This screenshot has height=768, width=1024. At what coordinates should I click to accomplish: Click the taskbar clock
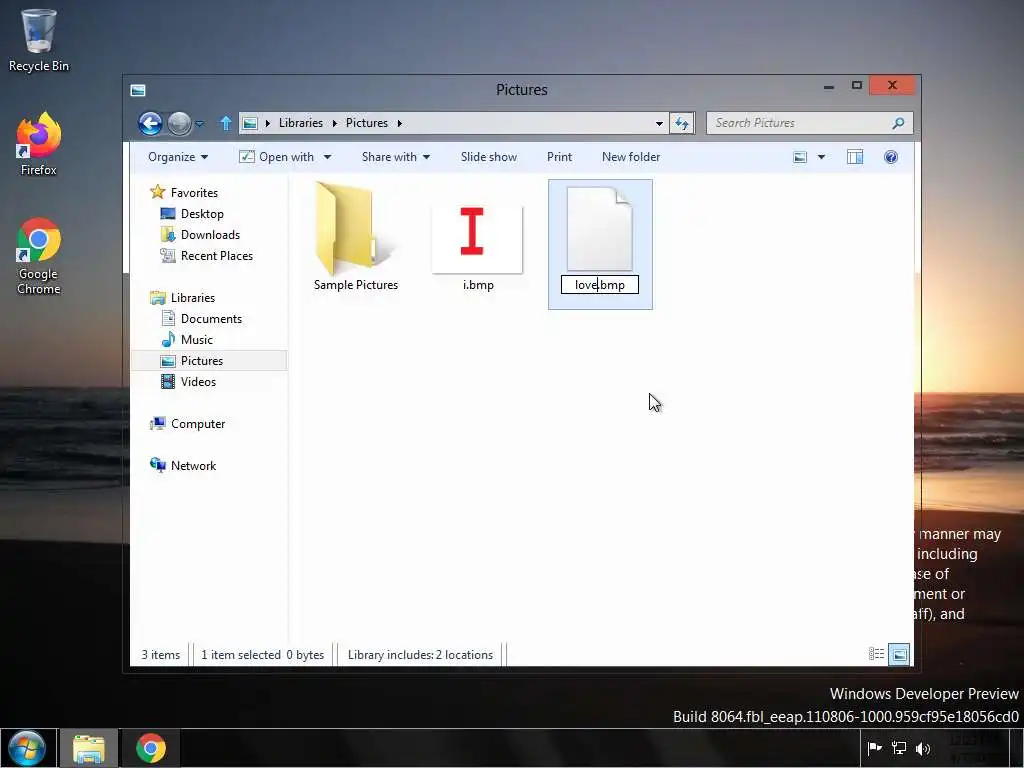[974, 748]
